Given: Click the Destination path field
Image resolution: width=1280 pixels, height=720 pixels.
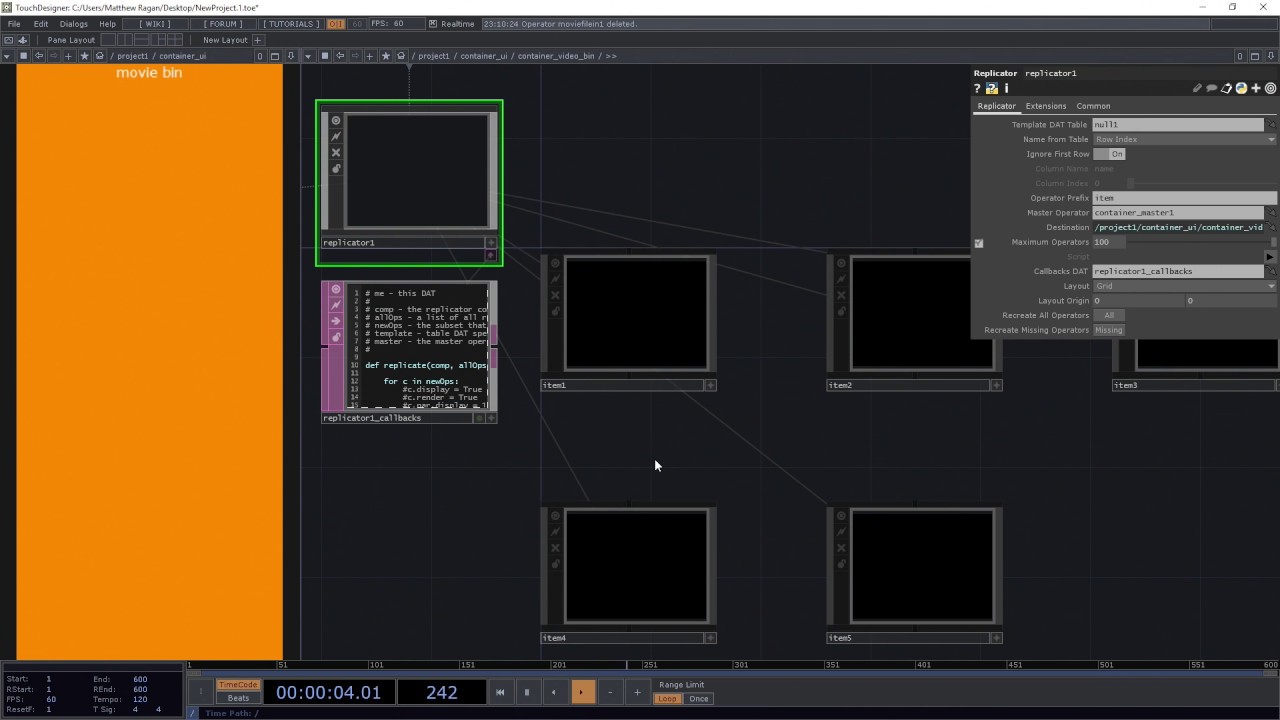Looking at the screenshot, I should tap(1178, 228).
